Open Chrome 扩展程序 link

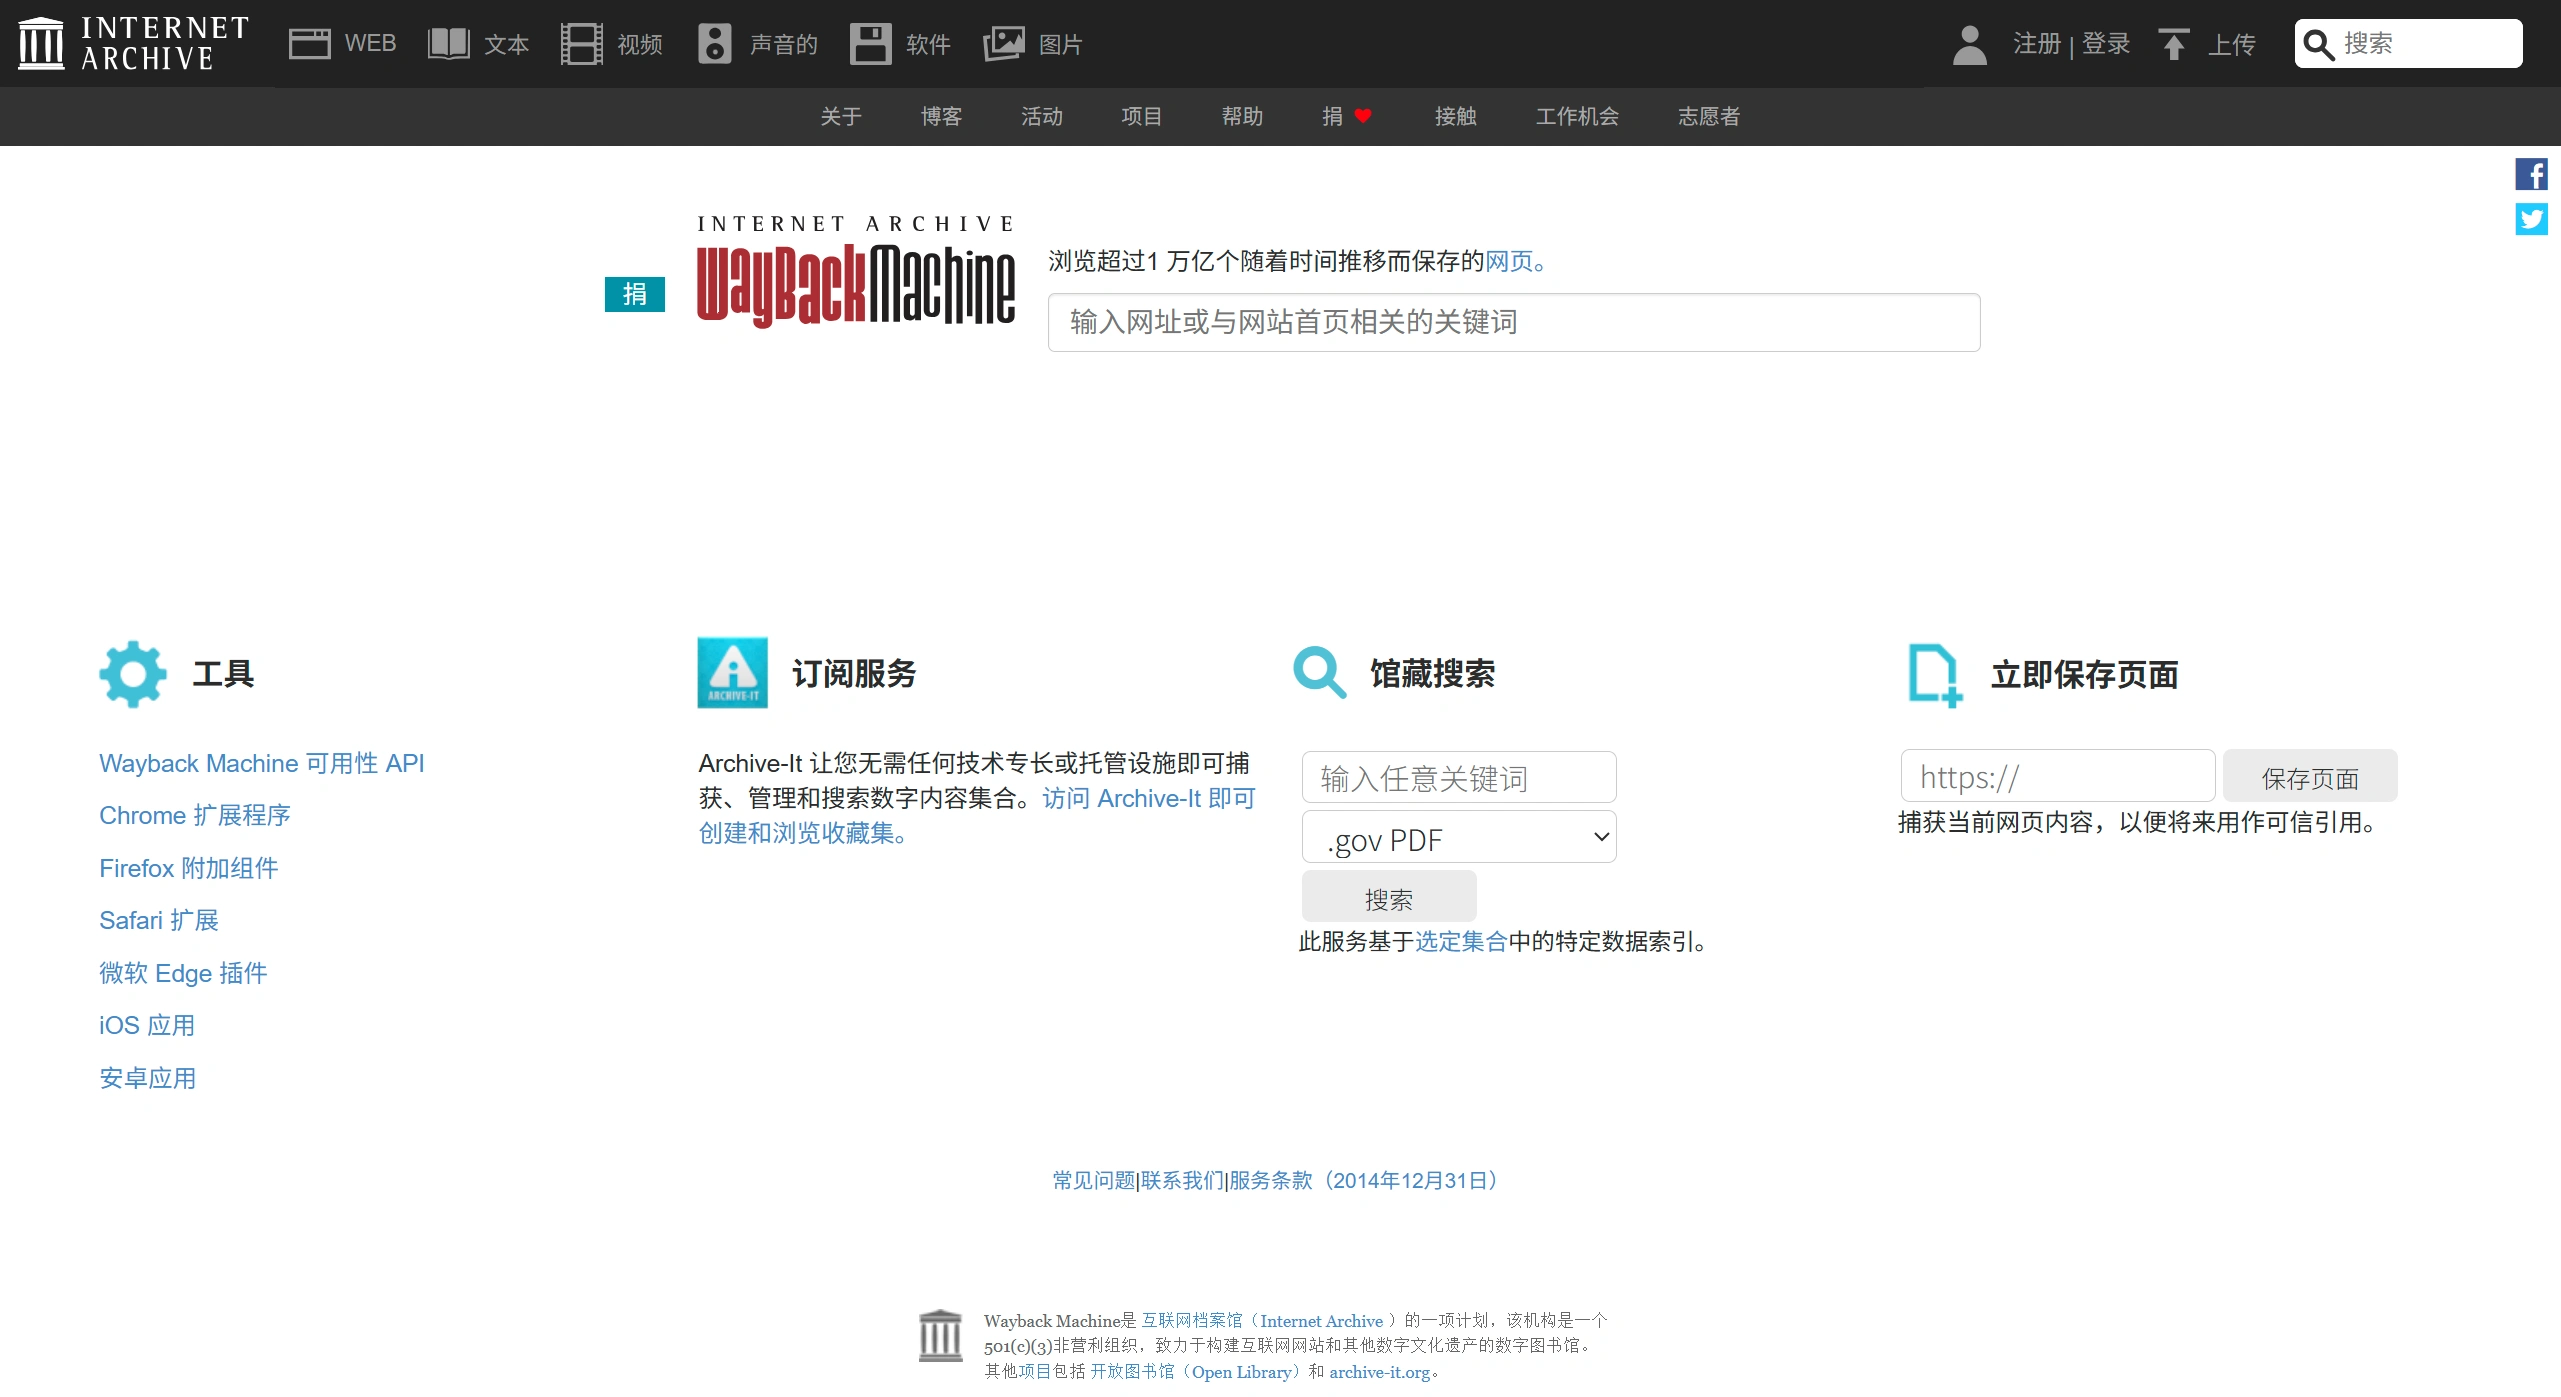(195, 815)
